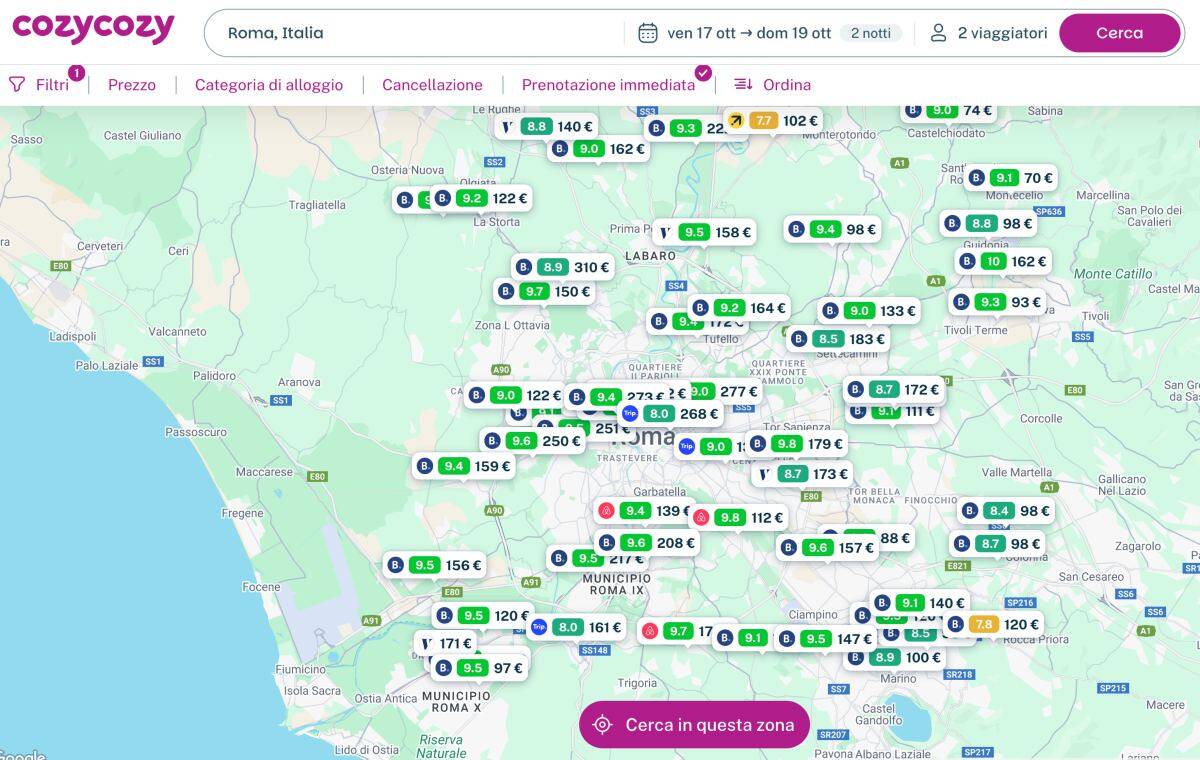Open Categoria di alloggio dropdown

(x=269, y=85)
